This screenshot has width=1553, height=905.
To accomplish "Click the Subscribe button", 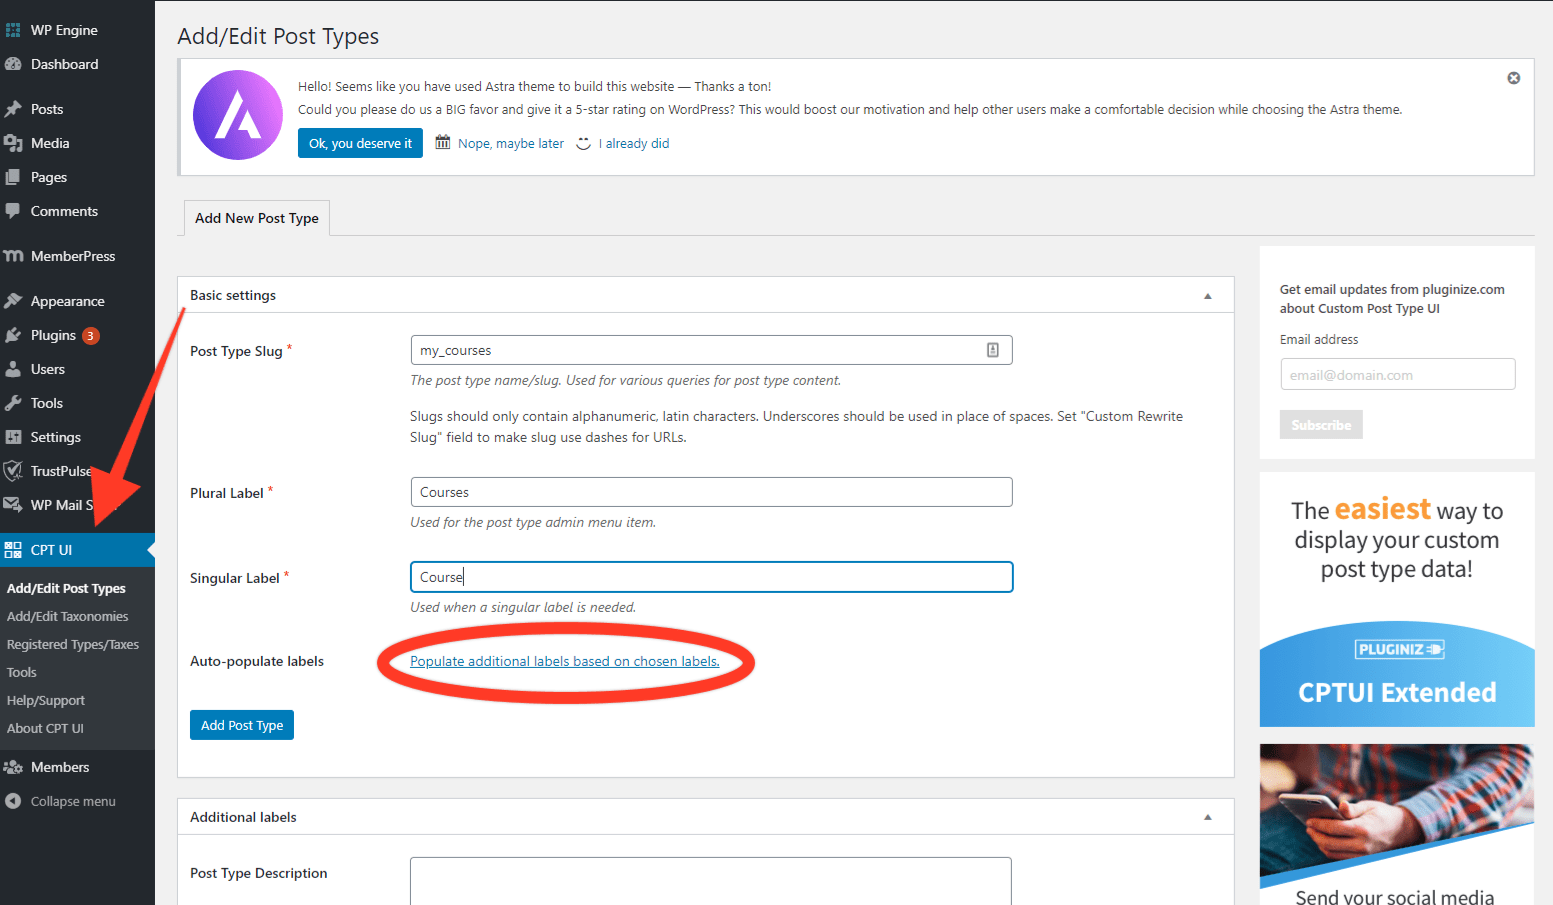I will [x=1321, y=425].
